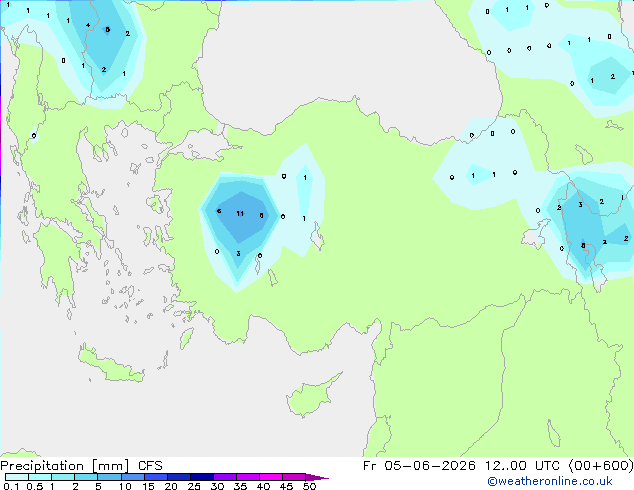Click the purple over-50 arrow on legend
The height and width of the screenshot is (490, 634).
317,477
